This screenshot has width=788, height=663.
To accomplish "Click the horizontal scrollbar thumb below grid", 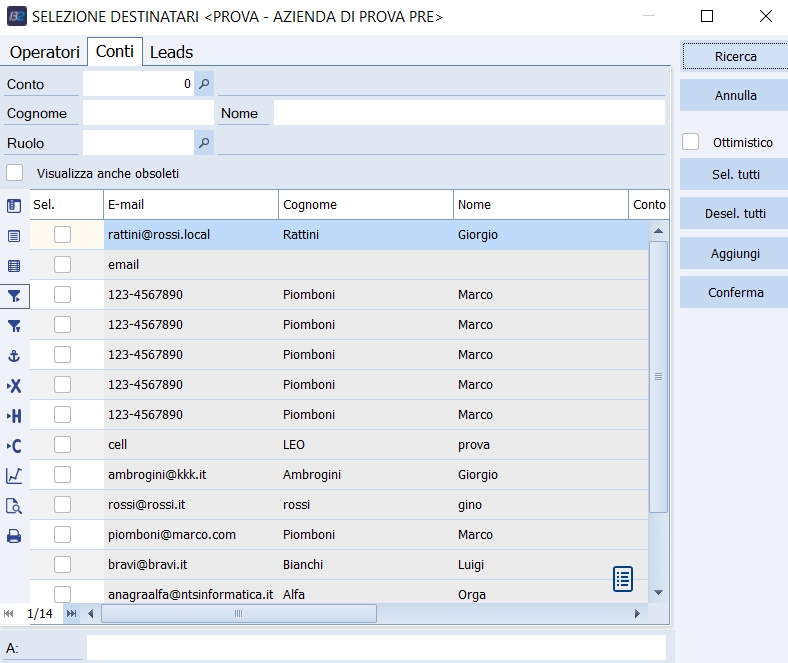I will 238,613.
